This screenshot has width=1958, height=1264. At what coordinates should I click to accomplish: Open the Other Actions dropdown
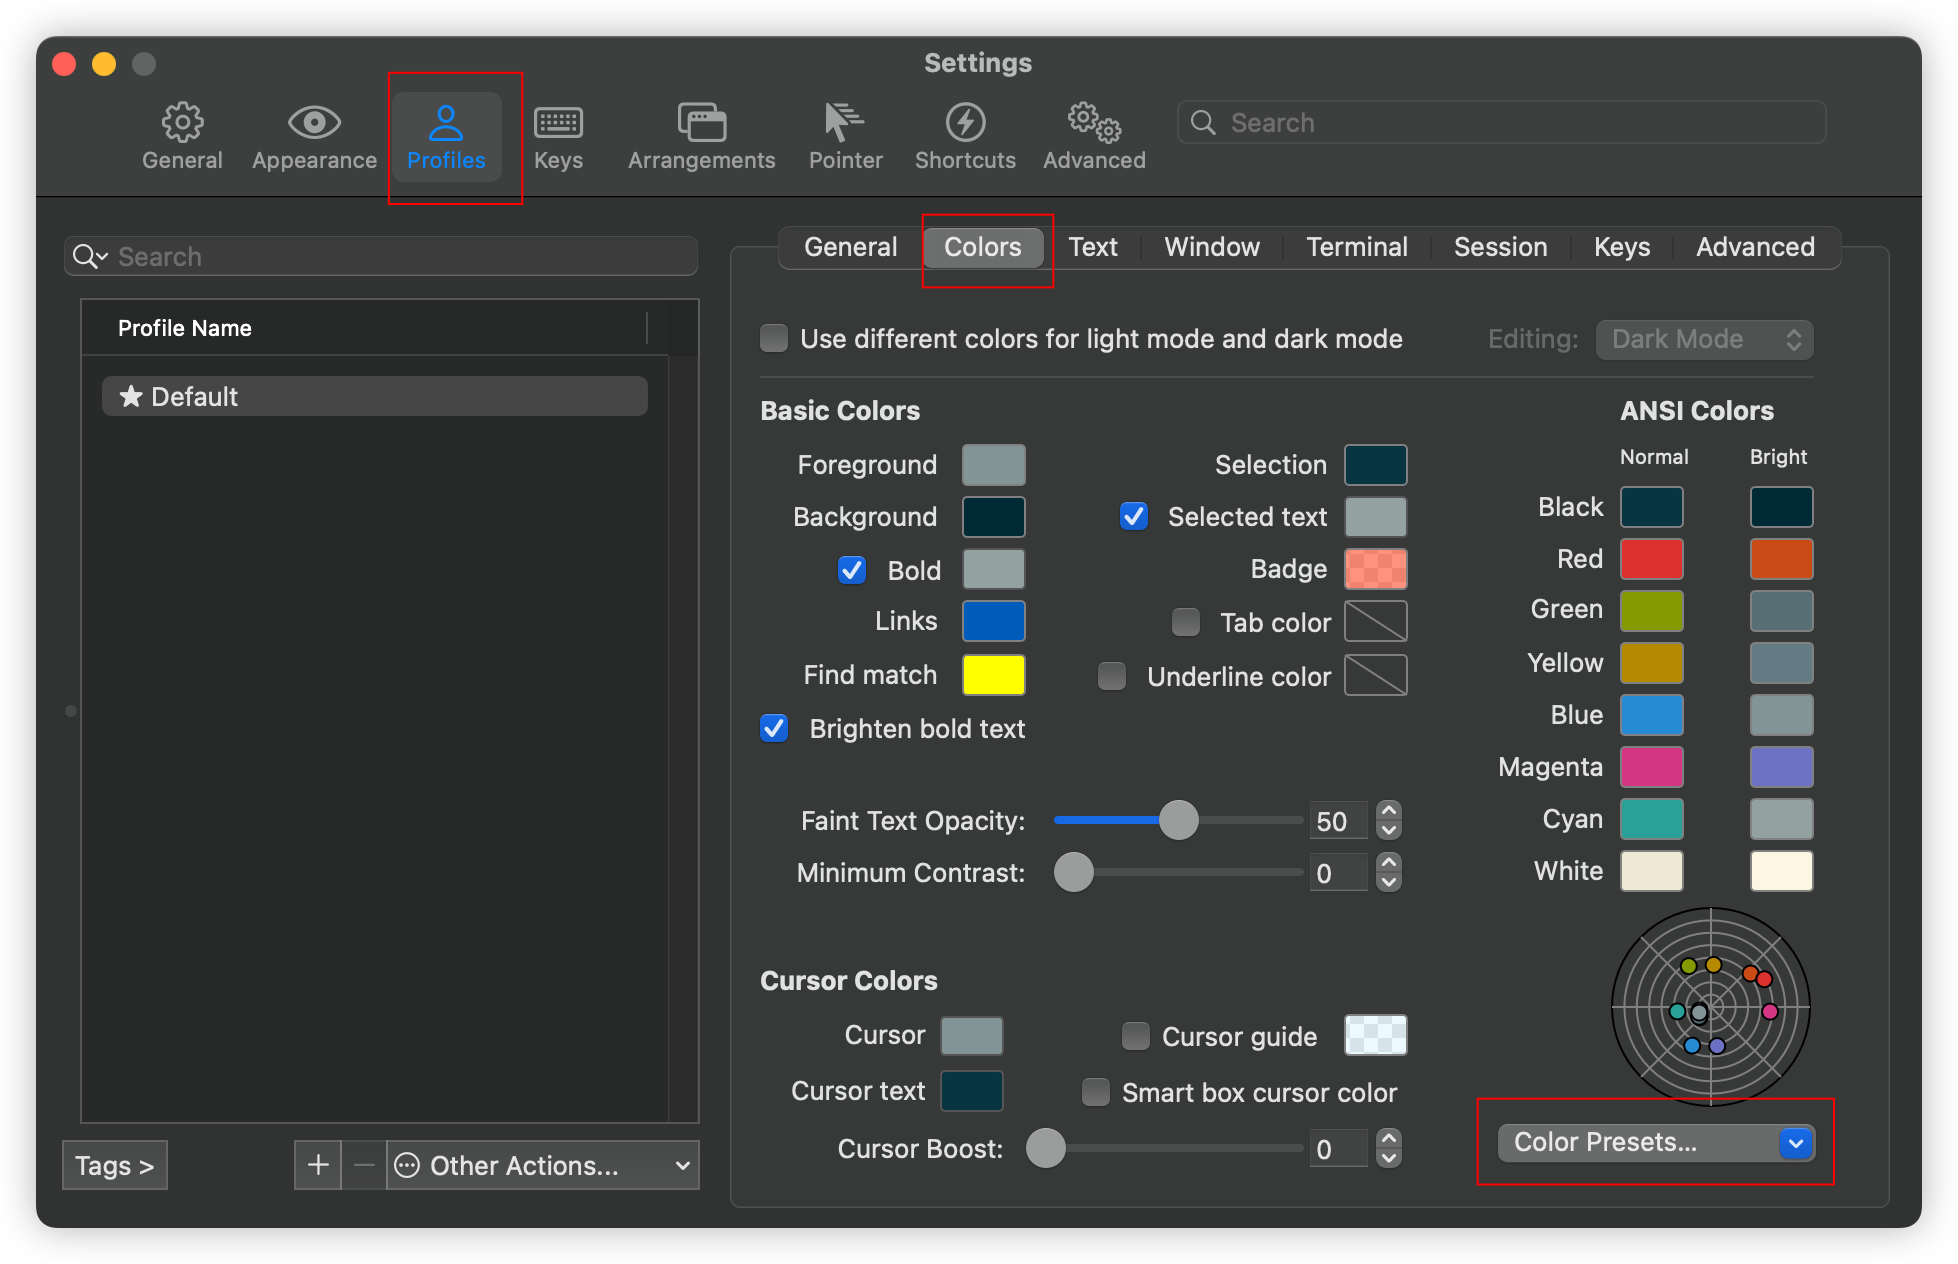pos(543,1165)
